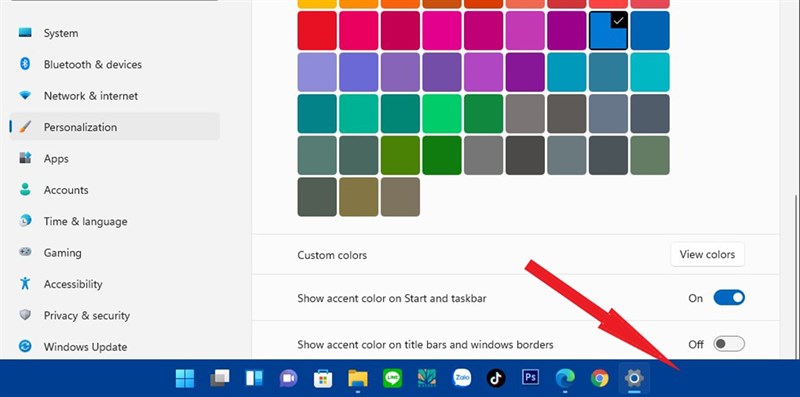
Task: Open the Windows Start menu
Action: point(185,378)
